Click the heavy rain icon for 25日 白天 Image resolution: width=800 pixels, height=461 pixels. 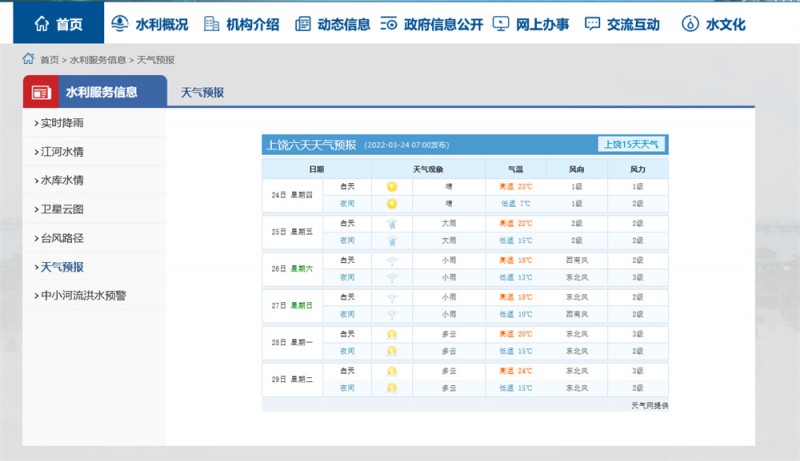click(392, 223)
